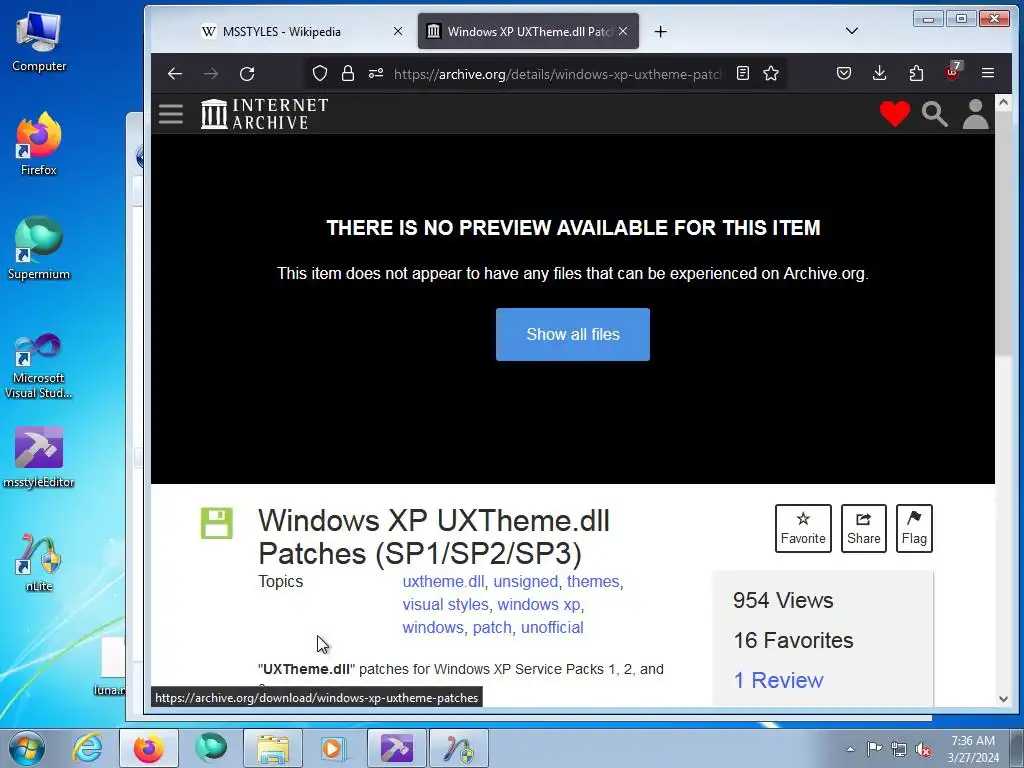The width and height of the screenshot is (1024, 768).
Task: Select the nLite desktop shortcut
Action: coord(39,562)
